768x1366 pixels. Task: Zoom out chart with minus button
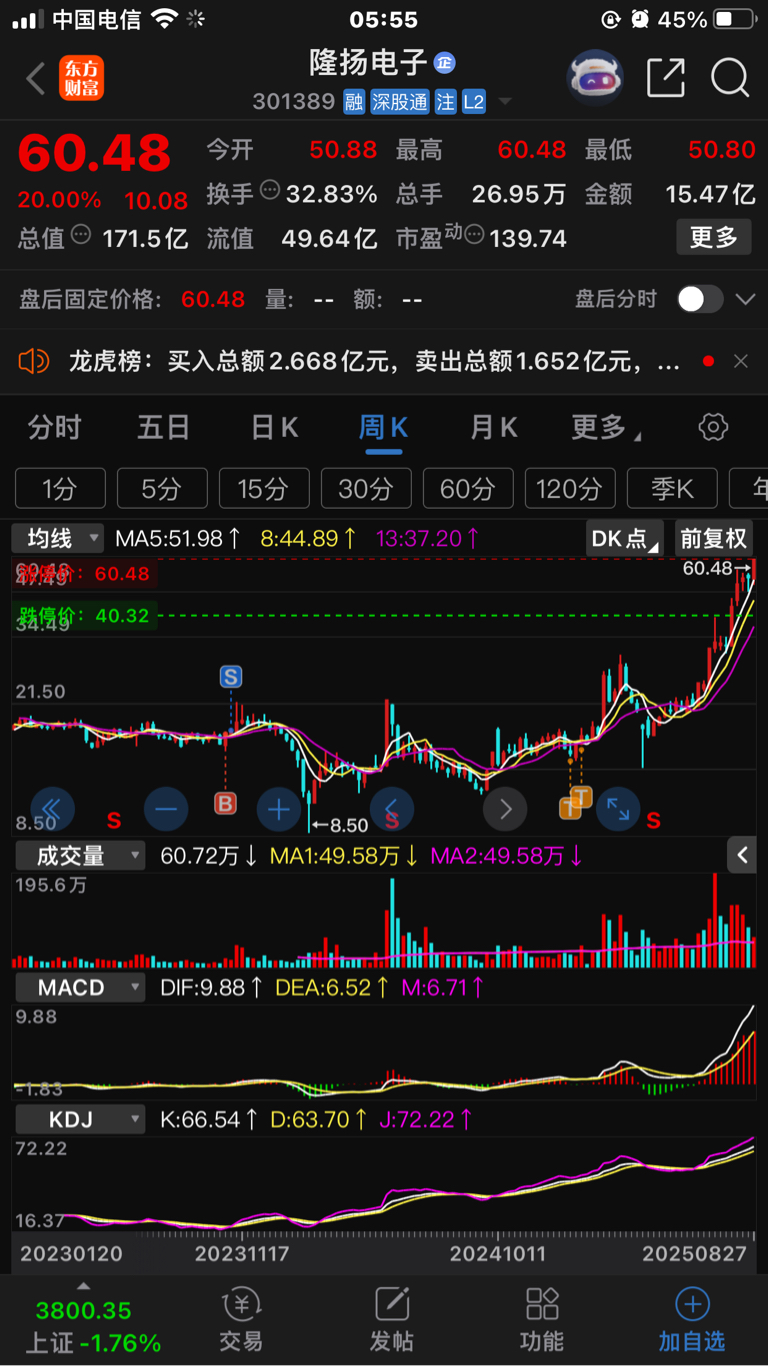(x=166, y=809)
